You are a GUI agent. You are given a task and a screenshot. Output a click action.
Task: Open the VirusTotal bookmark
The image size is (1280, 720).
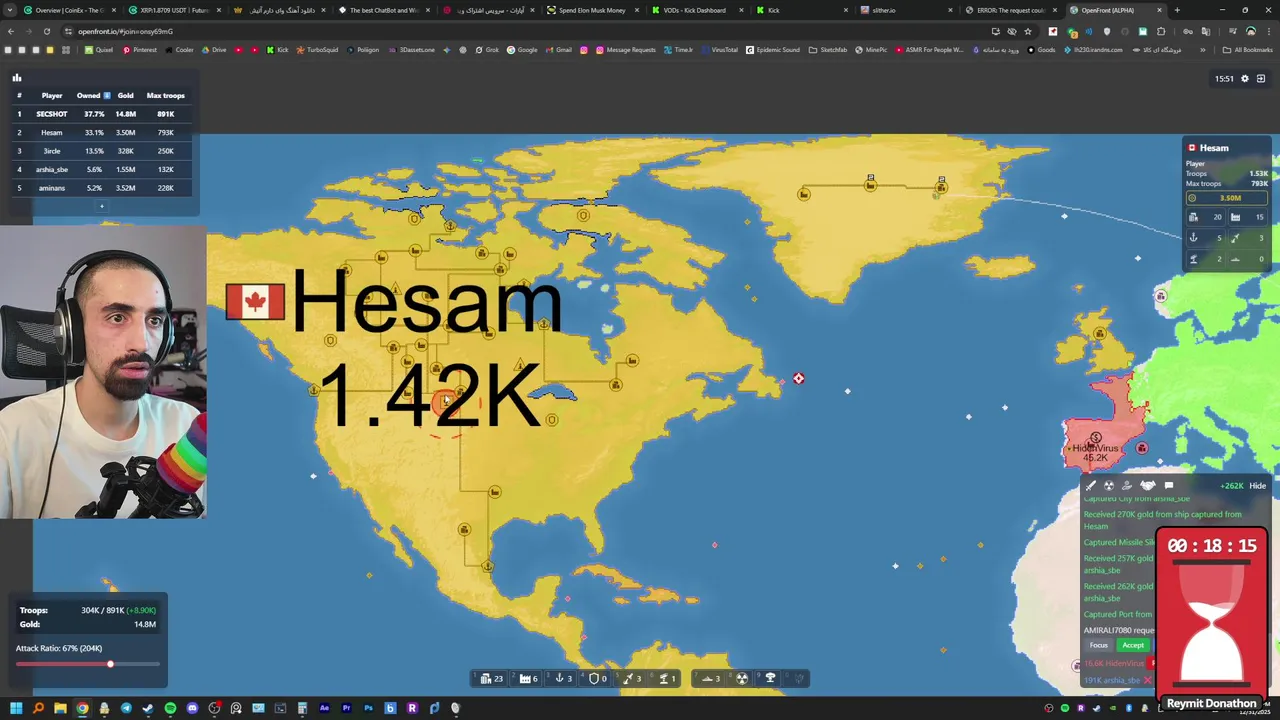click(719, 50)
